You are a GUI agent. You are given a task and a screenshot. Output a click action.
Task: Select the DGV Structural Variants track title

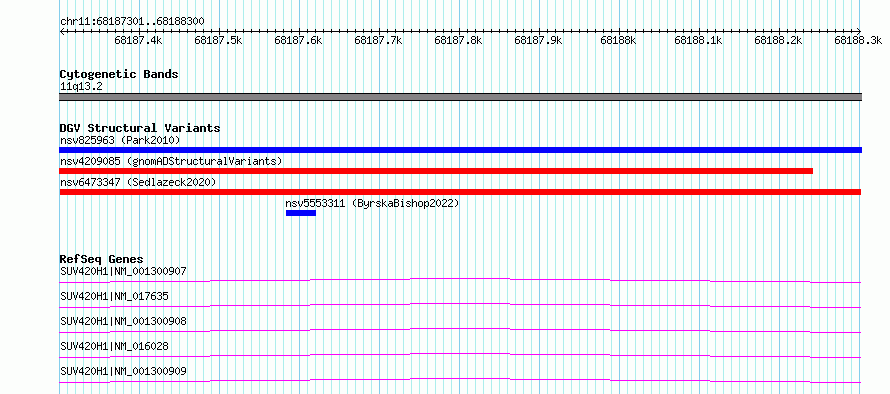click(x=140, y=128)
